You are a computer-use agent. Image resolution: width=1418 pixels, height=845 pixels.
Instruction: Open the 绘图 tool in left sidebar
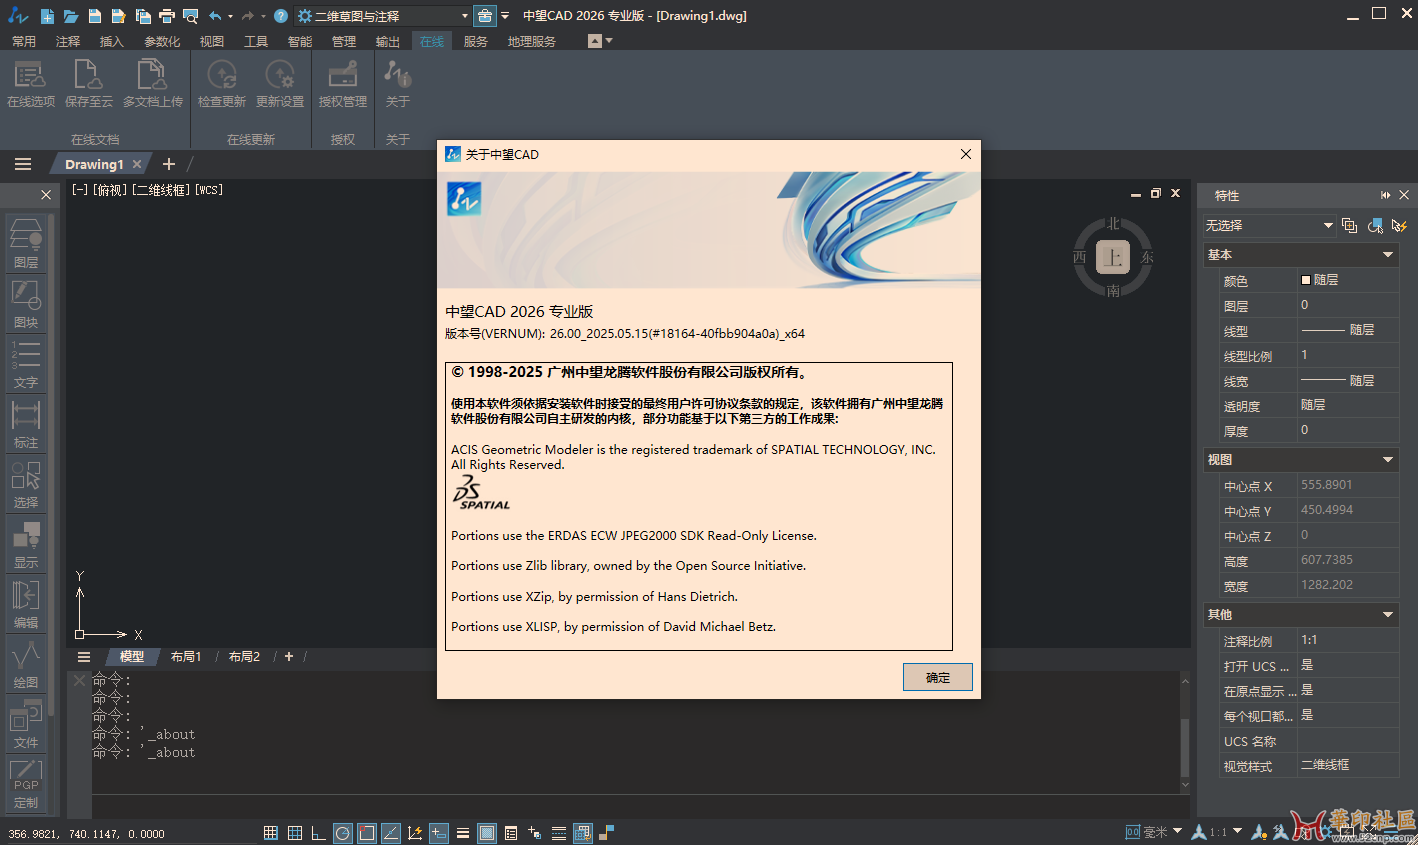(x=26, y=663)
